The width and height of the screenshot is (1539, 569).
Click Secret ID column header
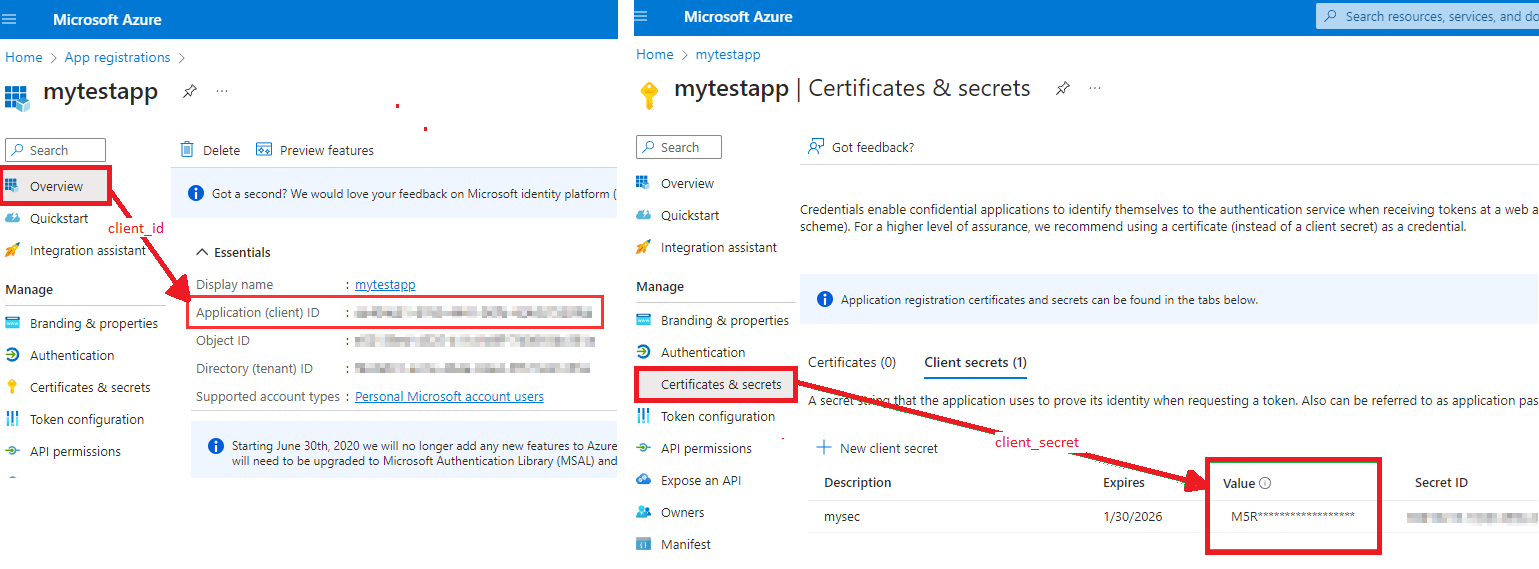(1441, 483)
